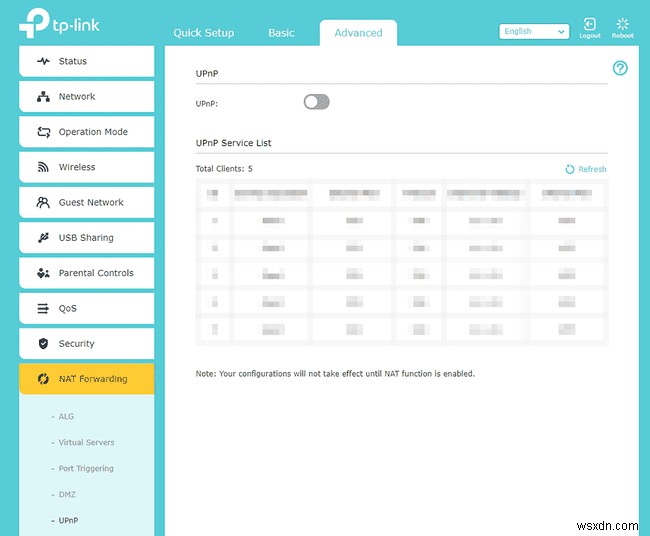Switch to the Quick Setup tab
Screen dimensions: 650x536
(x=204, y=33)
